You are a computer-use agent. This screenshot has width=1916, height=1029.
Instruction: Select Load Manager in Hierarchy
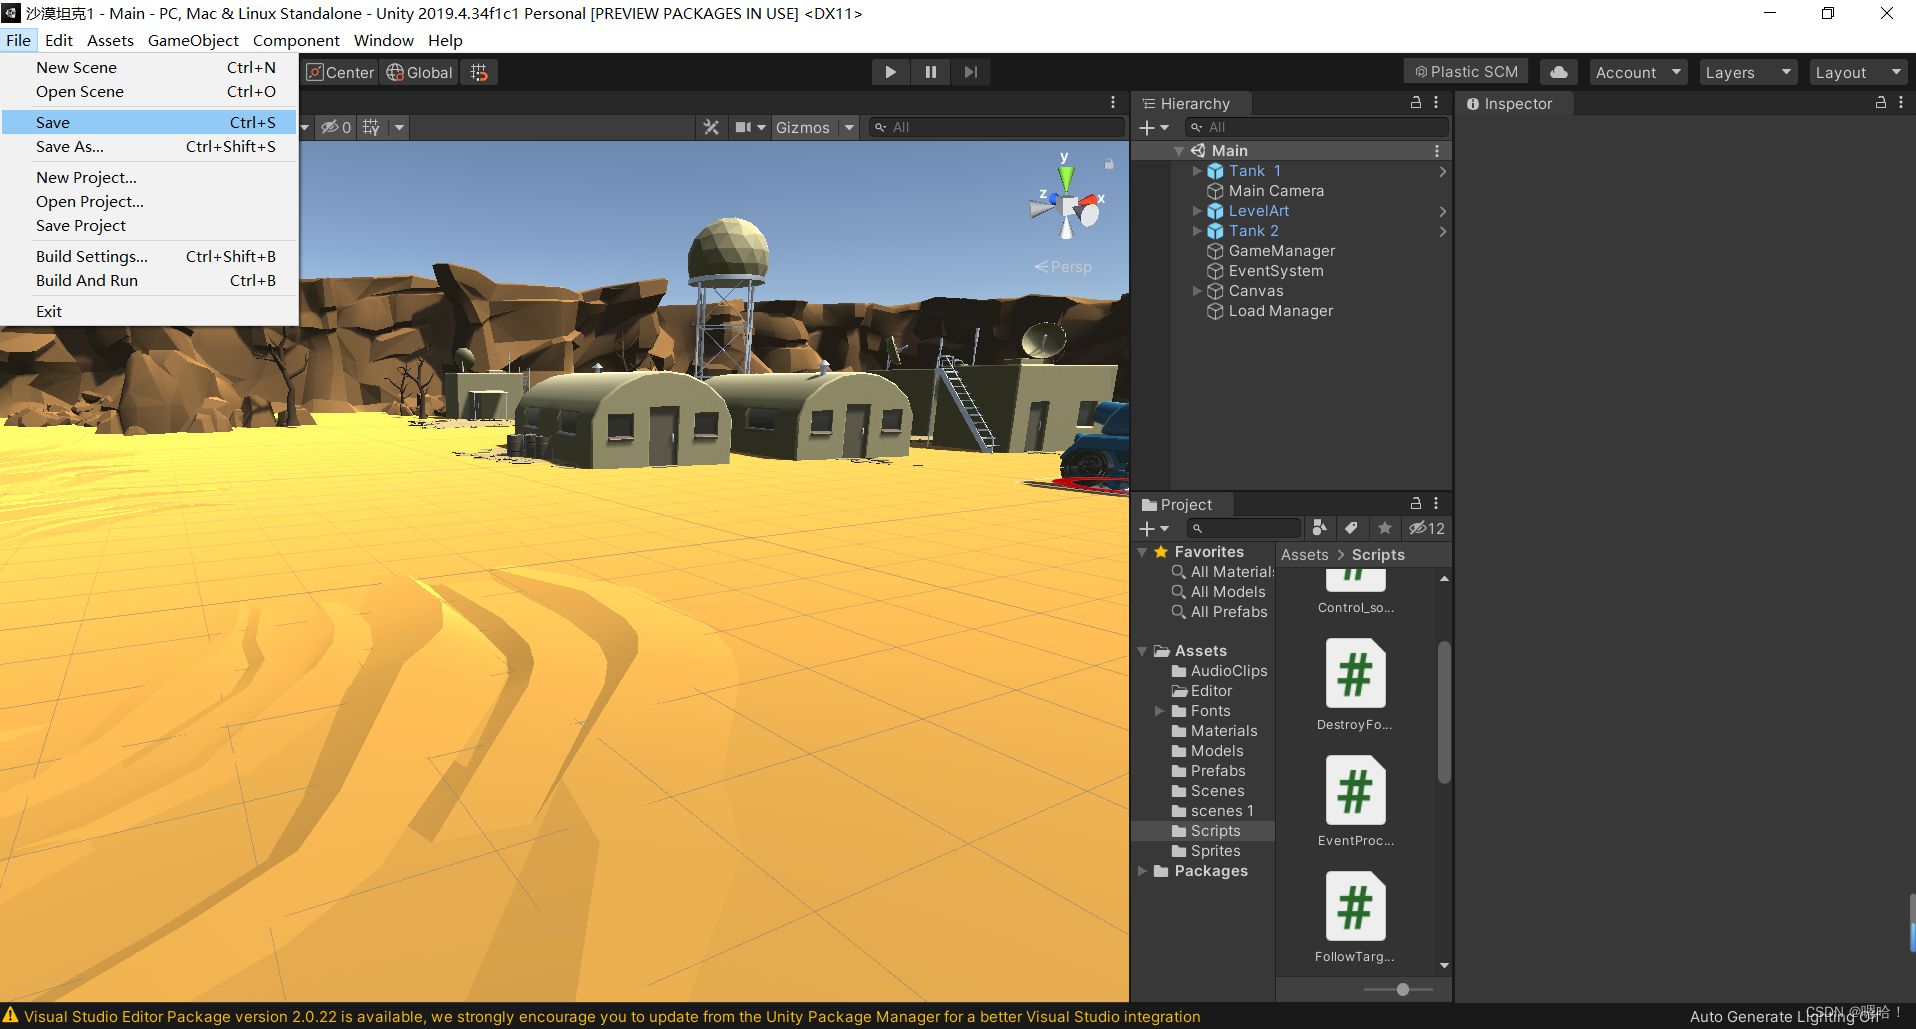[1280, 311]
